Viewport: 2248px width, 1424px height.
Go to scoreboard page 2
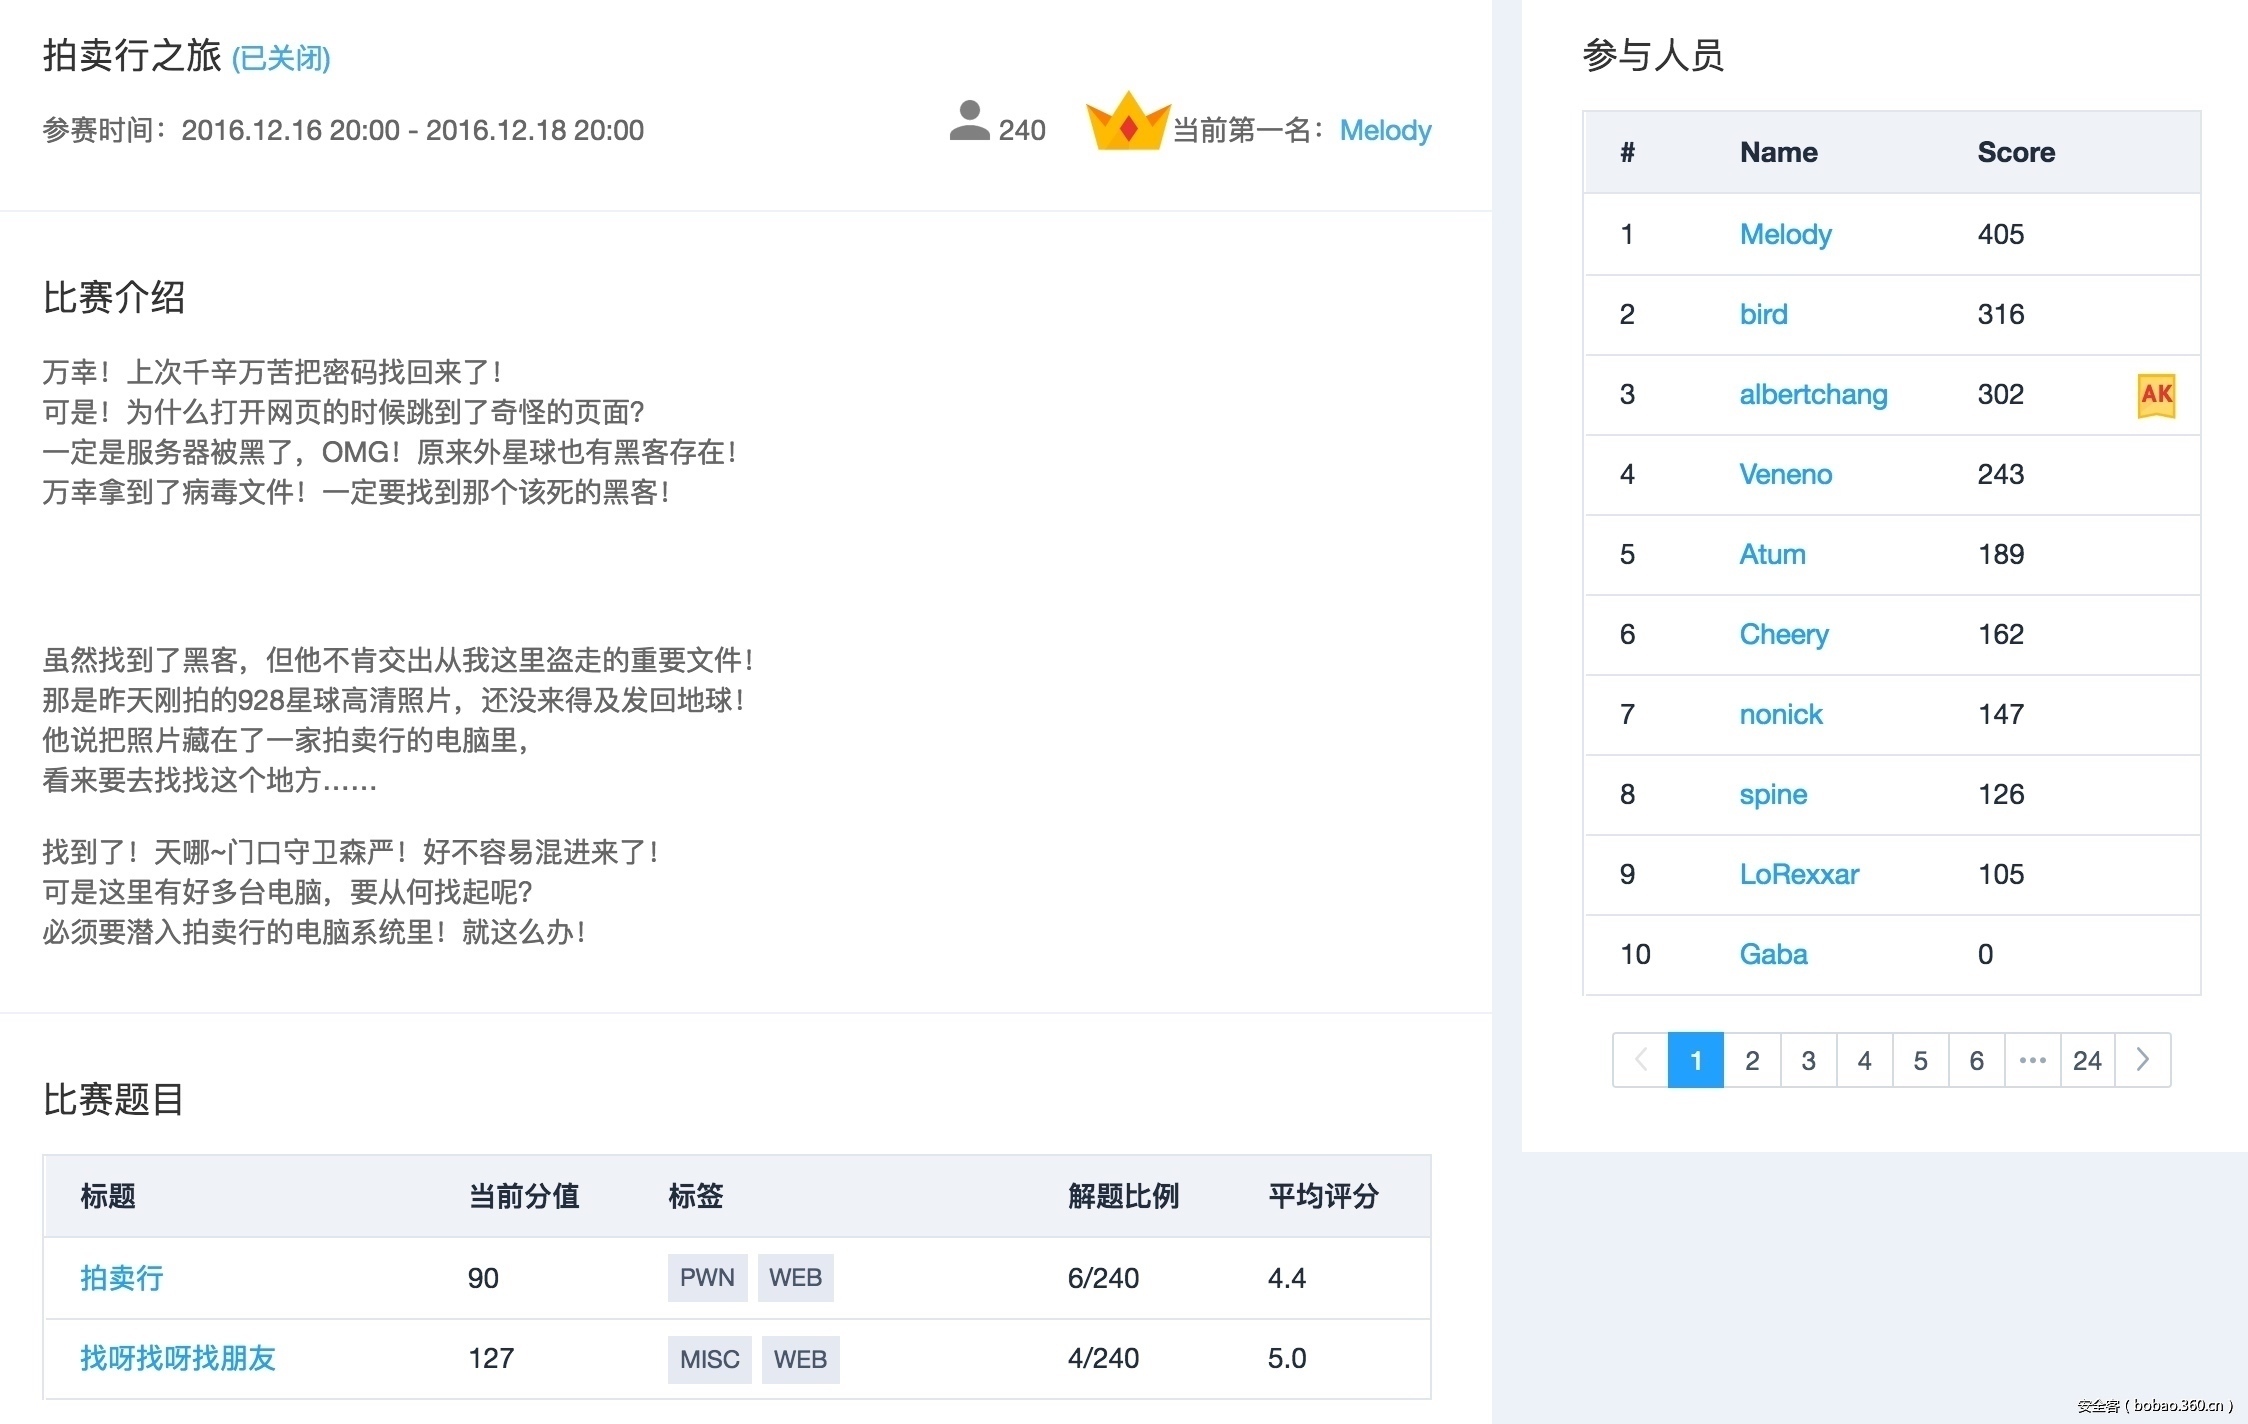point(1752,1060)
